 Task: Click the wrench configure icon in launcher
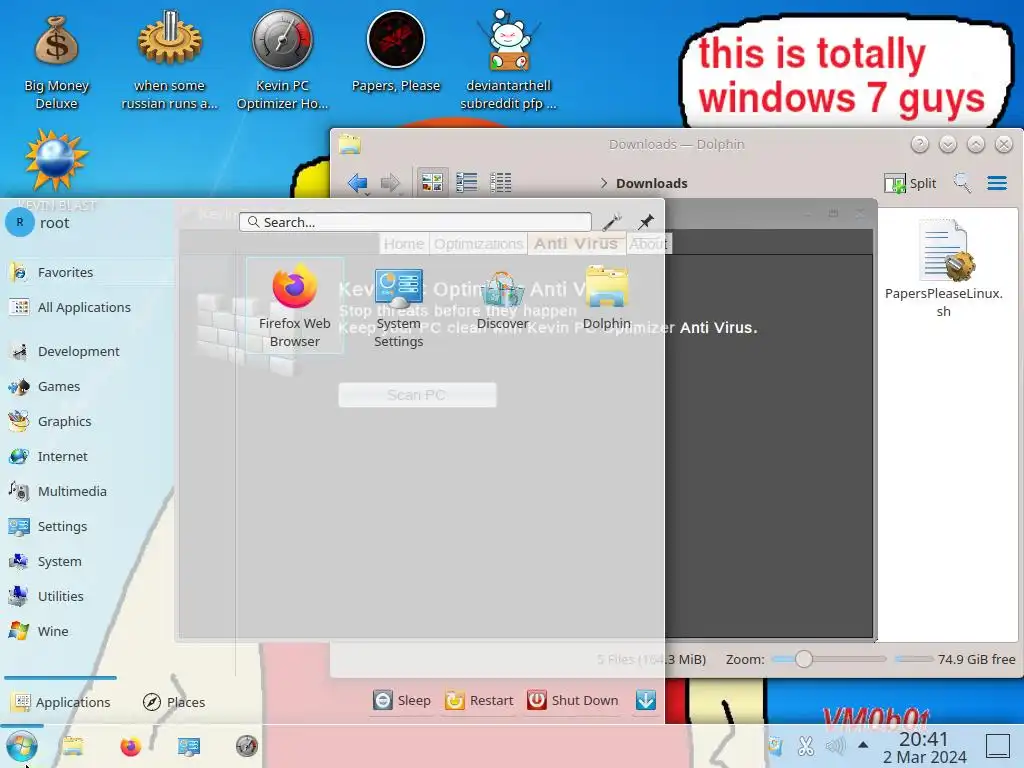[612, 222]
